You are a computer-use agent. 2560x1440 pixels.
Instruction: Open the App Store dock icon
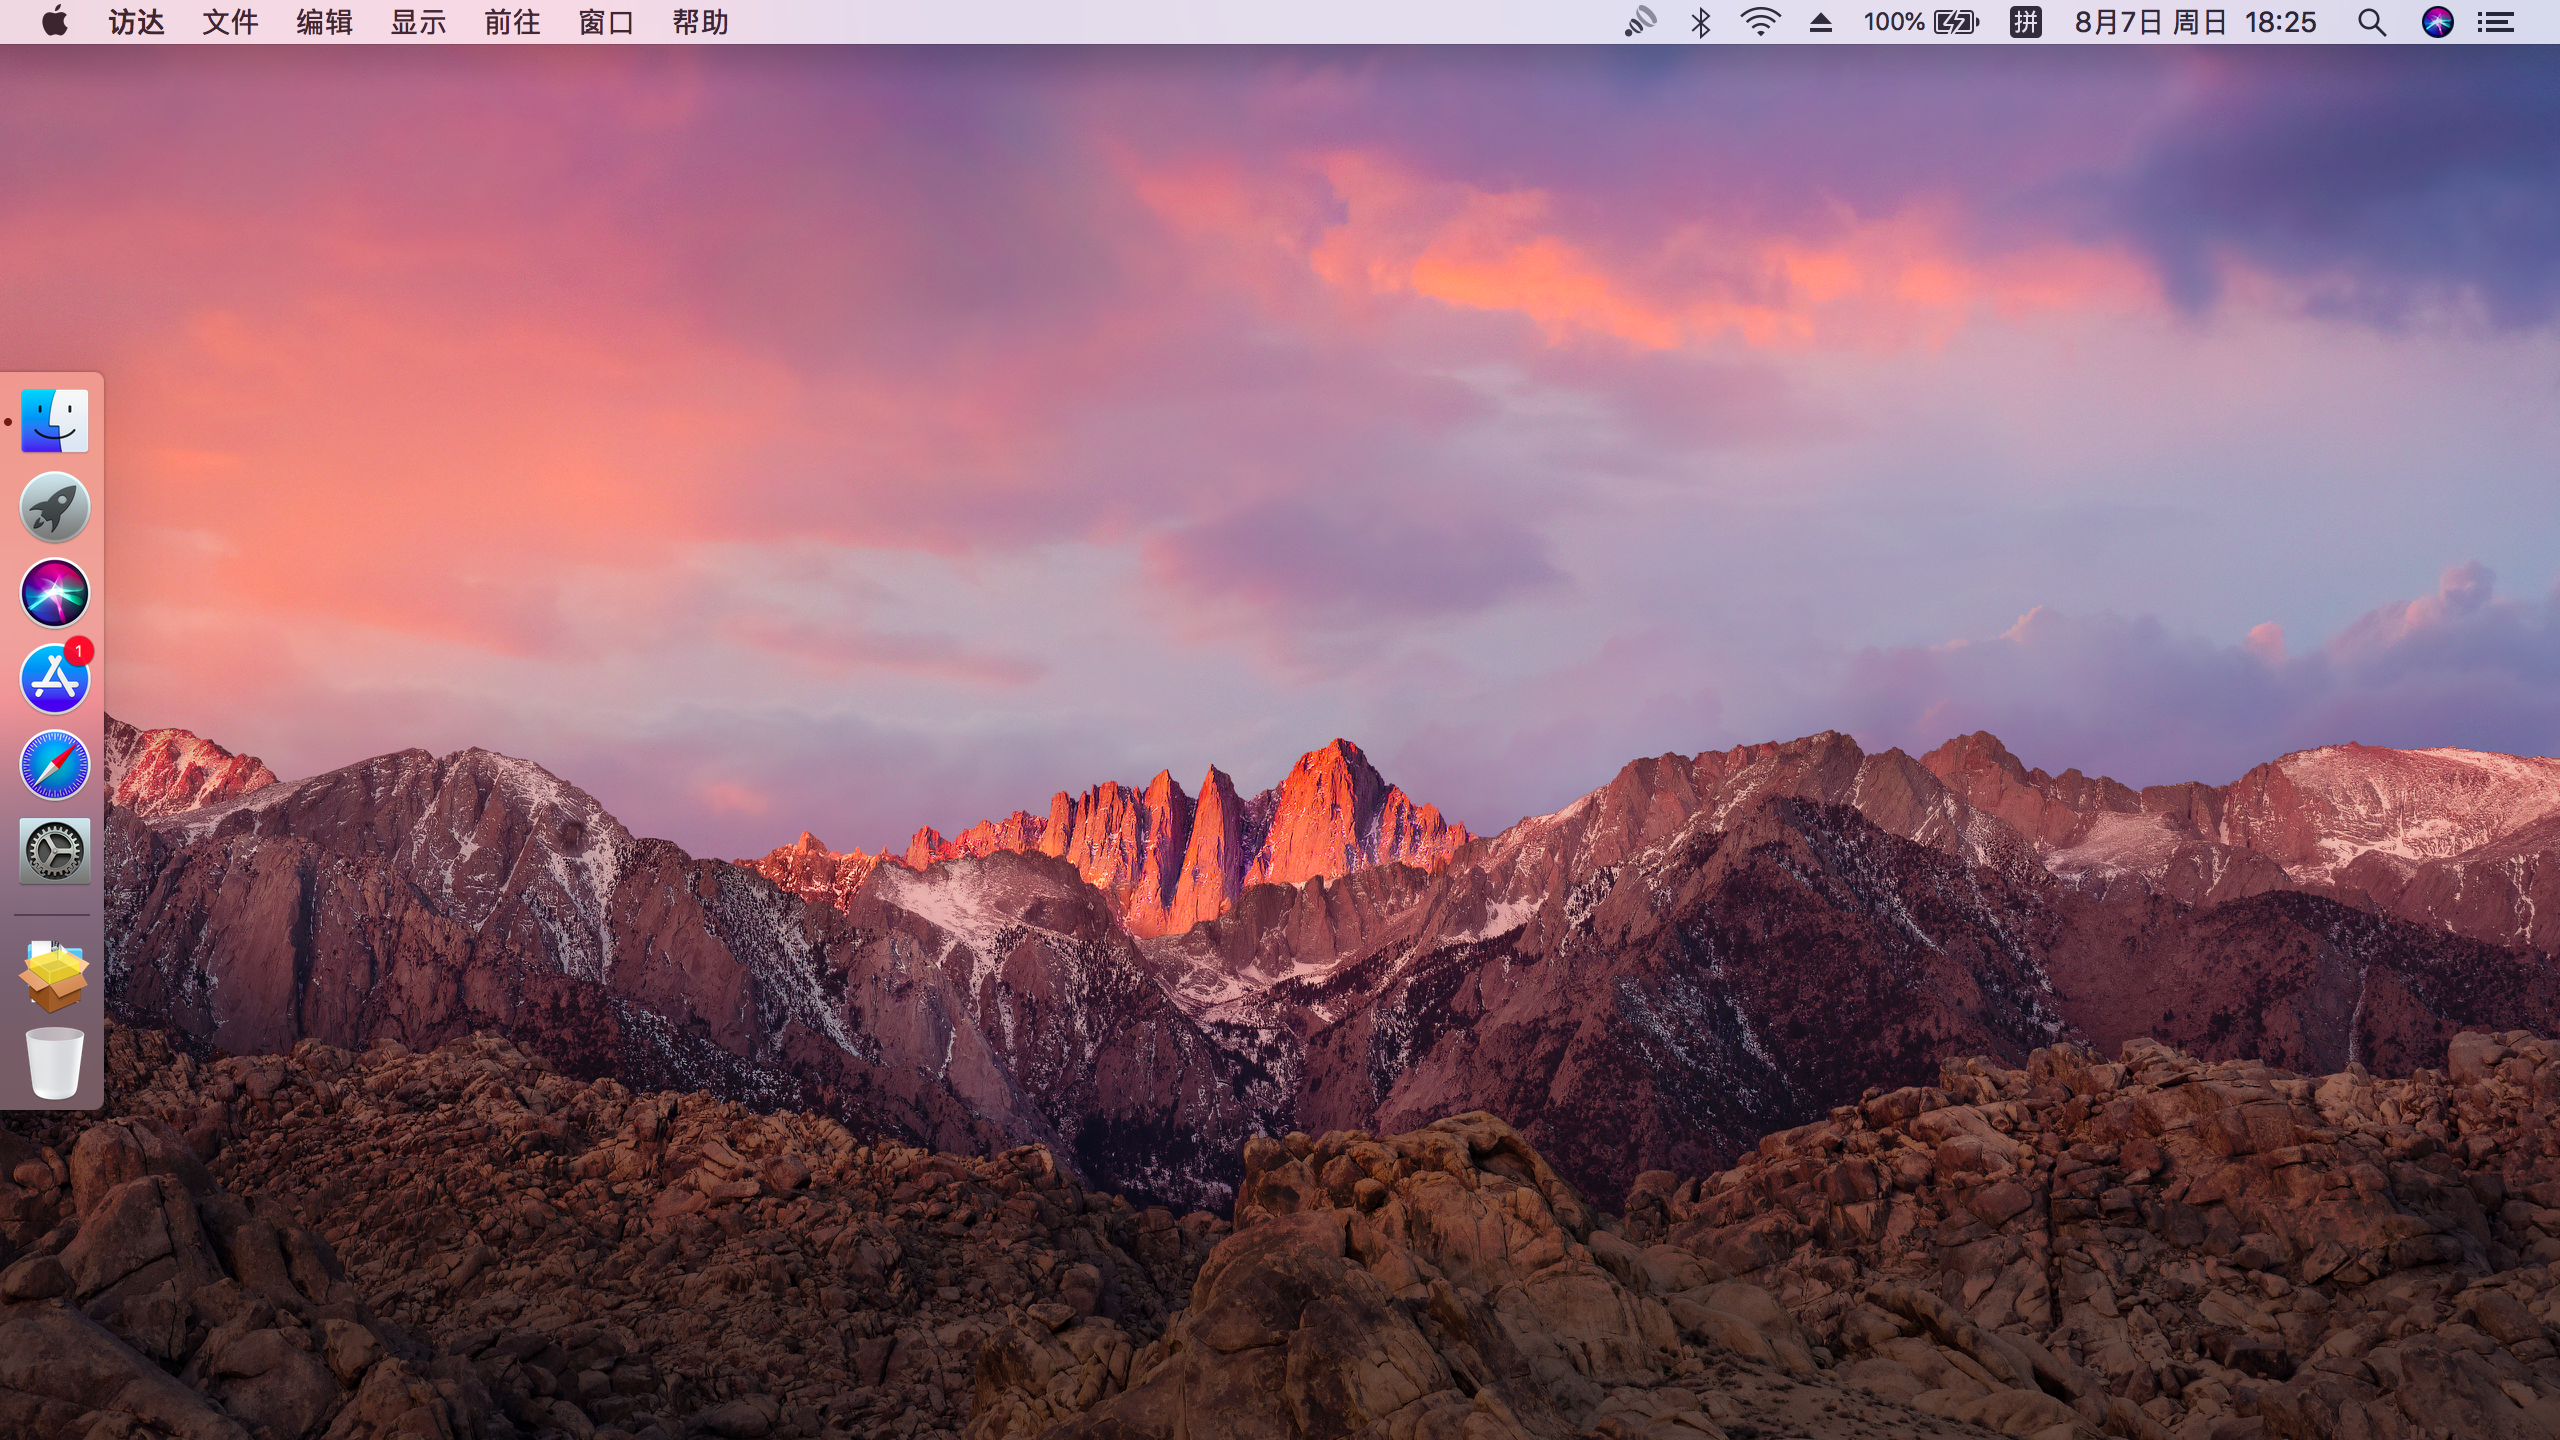(x=55, y=679)
